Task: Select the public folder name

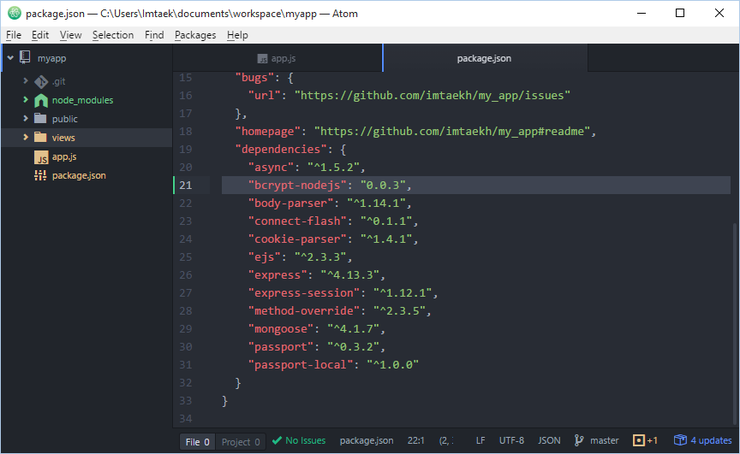Action: 65,119
